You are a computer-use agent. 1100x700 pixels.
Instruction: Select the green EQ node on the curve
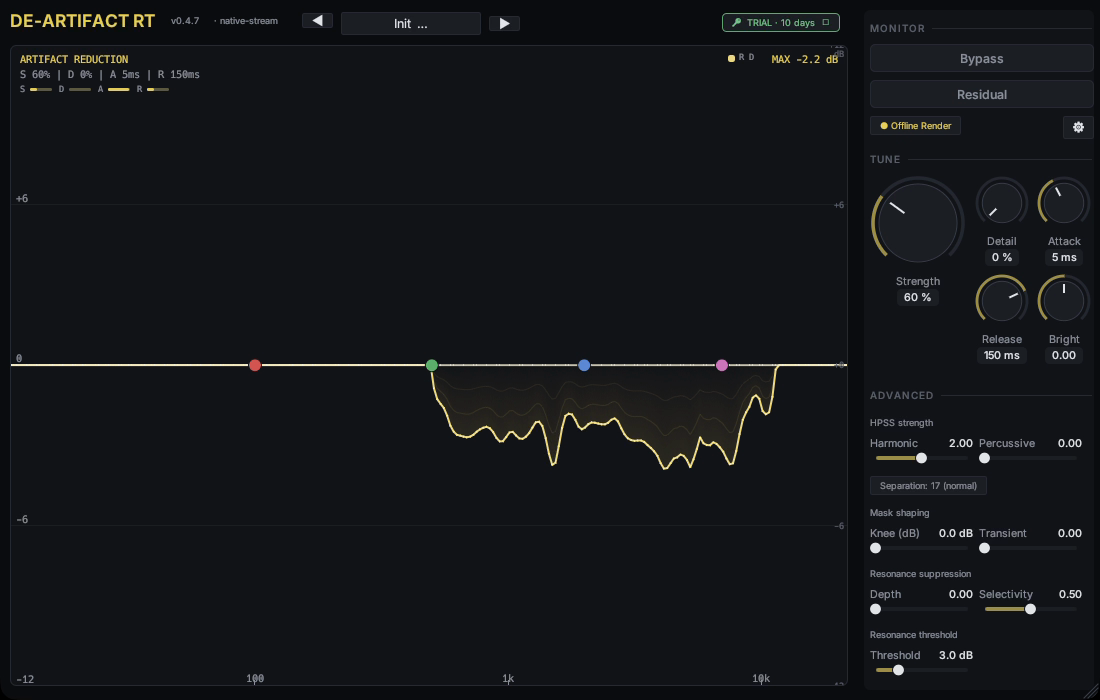432,365
